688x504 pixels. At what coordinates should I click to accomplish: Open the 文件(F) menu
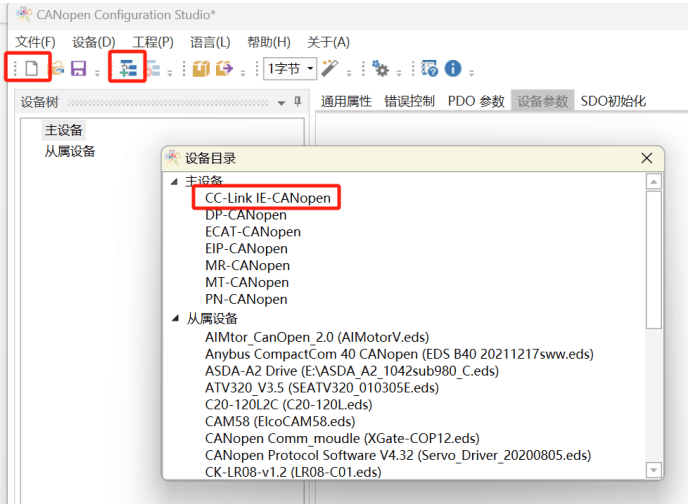(36, 42)
